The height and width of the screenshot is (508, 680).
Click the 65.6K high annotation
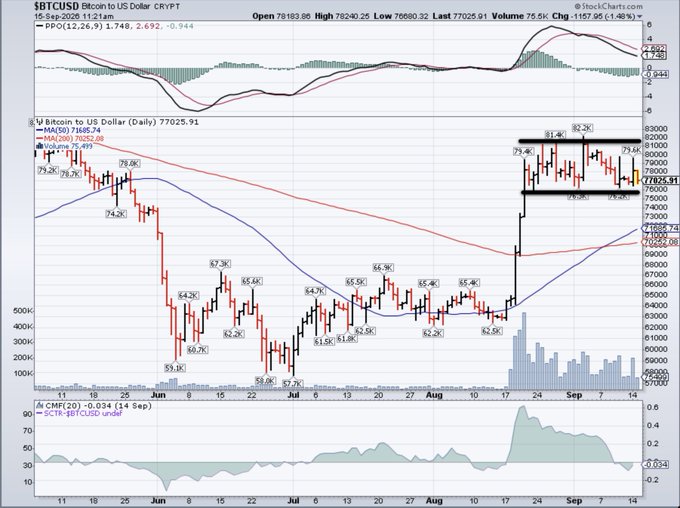point(252,281)
